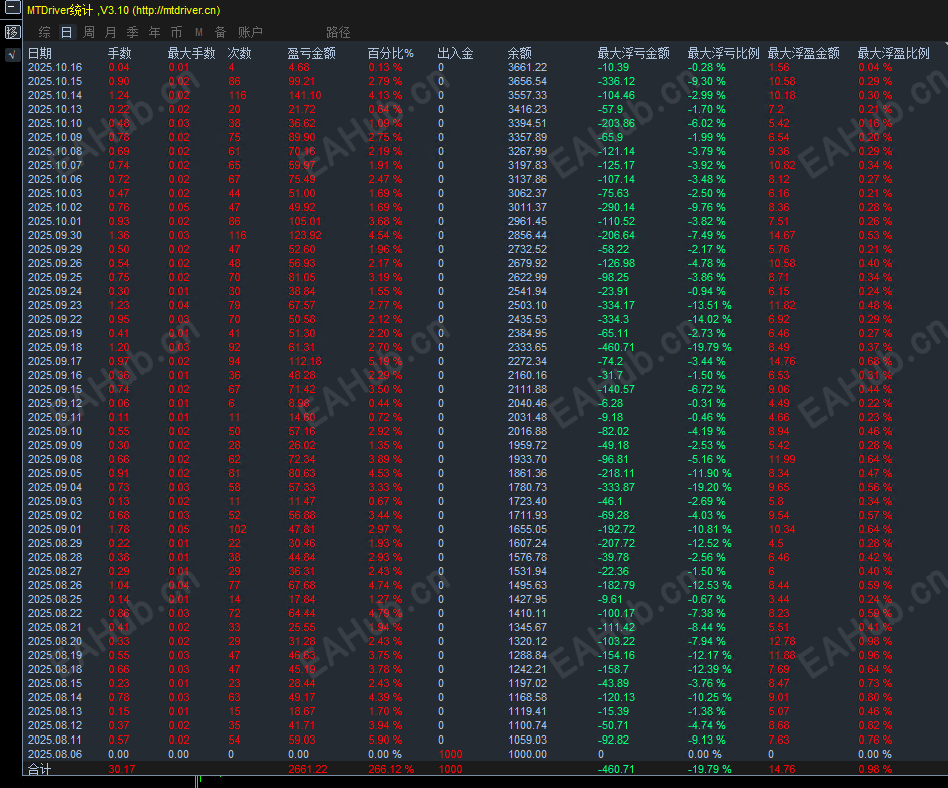Click the 盈亏金额 column header
The image size is (948, 788).
pyautogui.click(x=311, y=53)
